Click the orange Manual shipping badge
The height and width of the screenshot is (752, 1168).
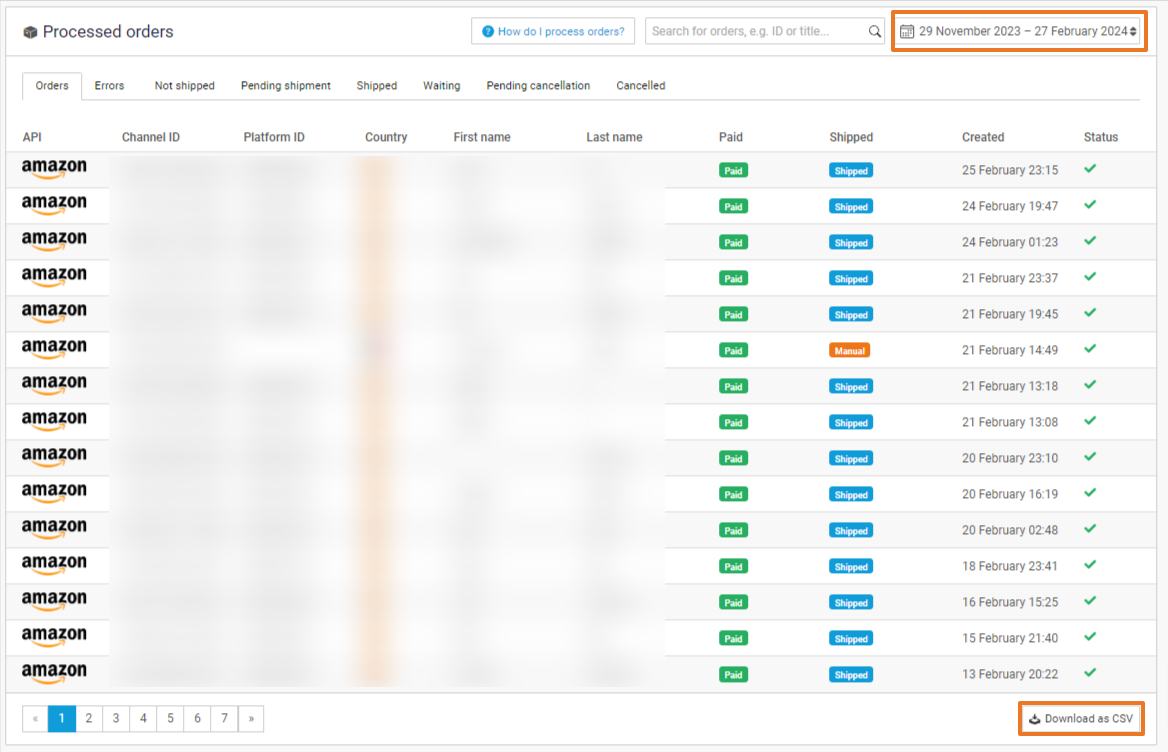[849, 351]
